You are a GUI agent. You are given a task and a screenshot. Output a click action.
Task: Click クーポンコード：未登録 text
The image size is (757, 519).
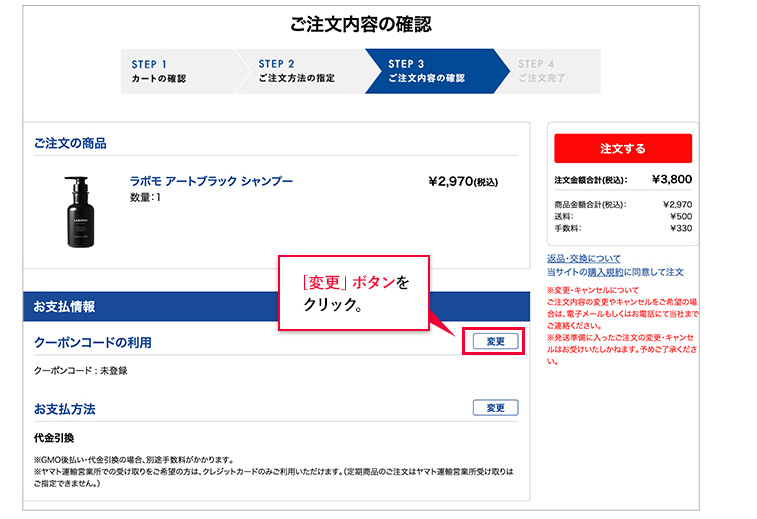pyautogui.click(x=81, y=370)
